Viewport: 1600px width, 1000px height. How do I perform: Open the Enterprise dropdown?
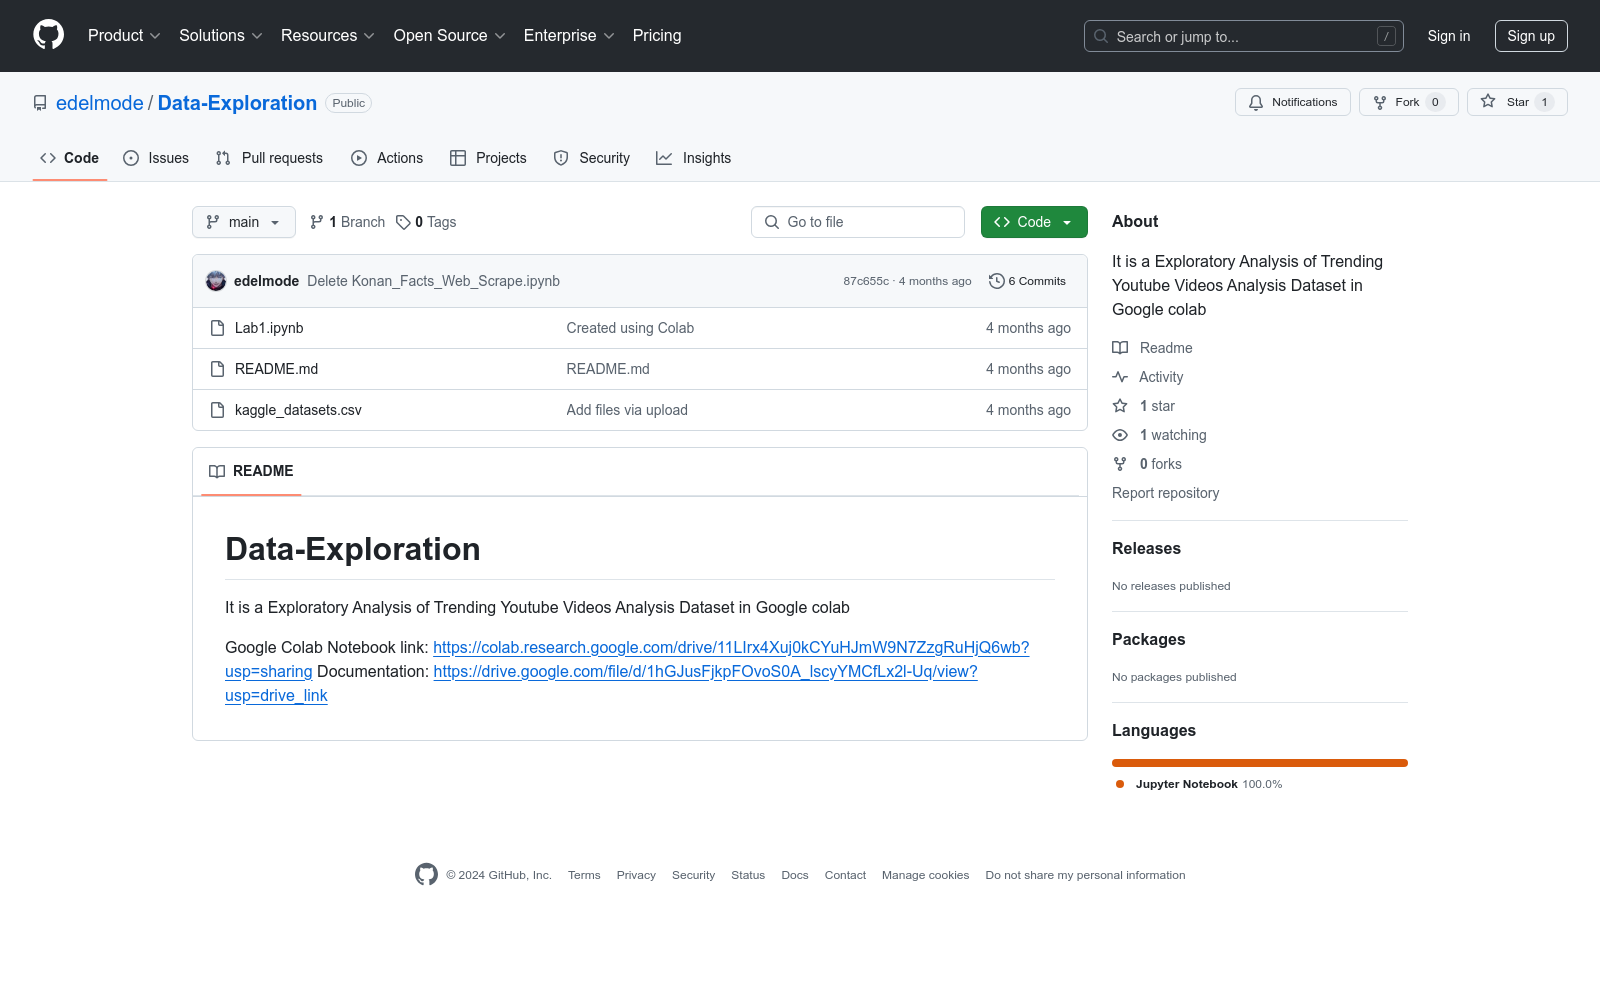(569, 36)
